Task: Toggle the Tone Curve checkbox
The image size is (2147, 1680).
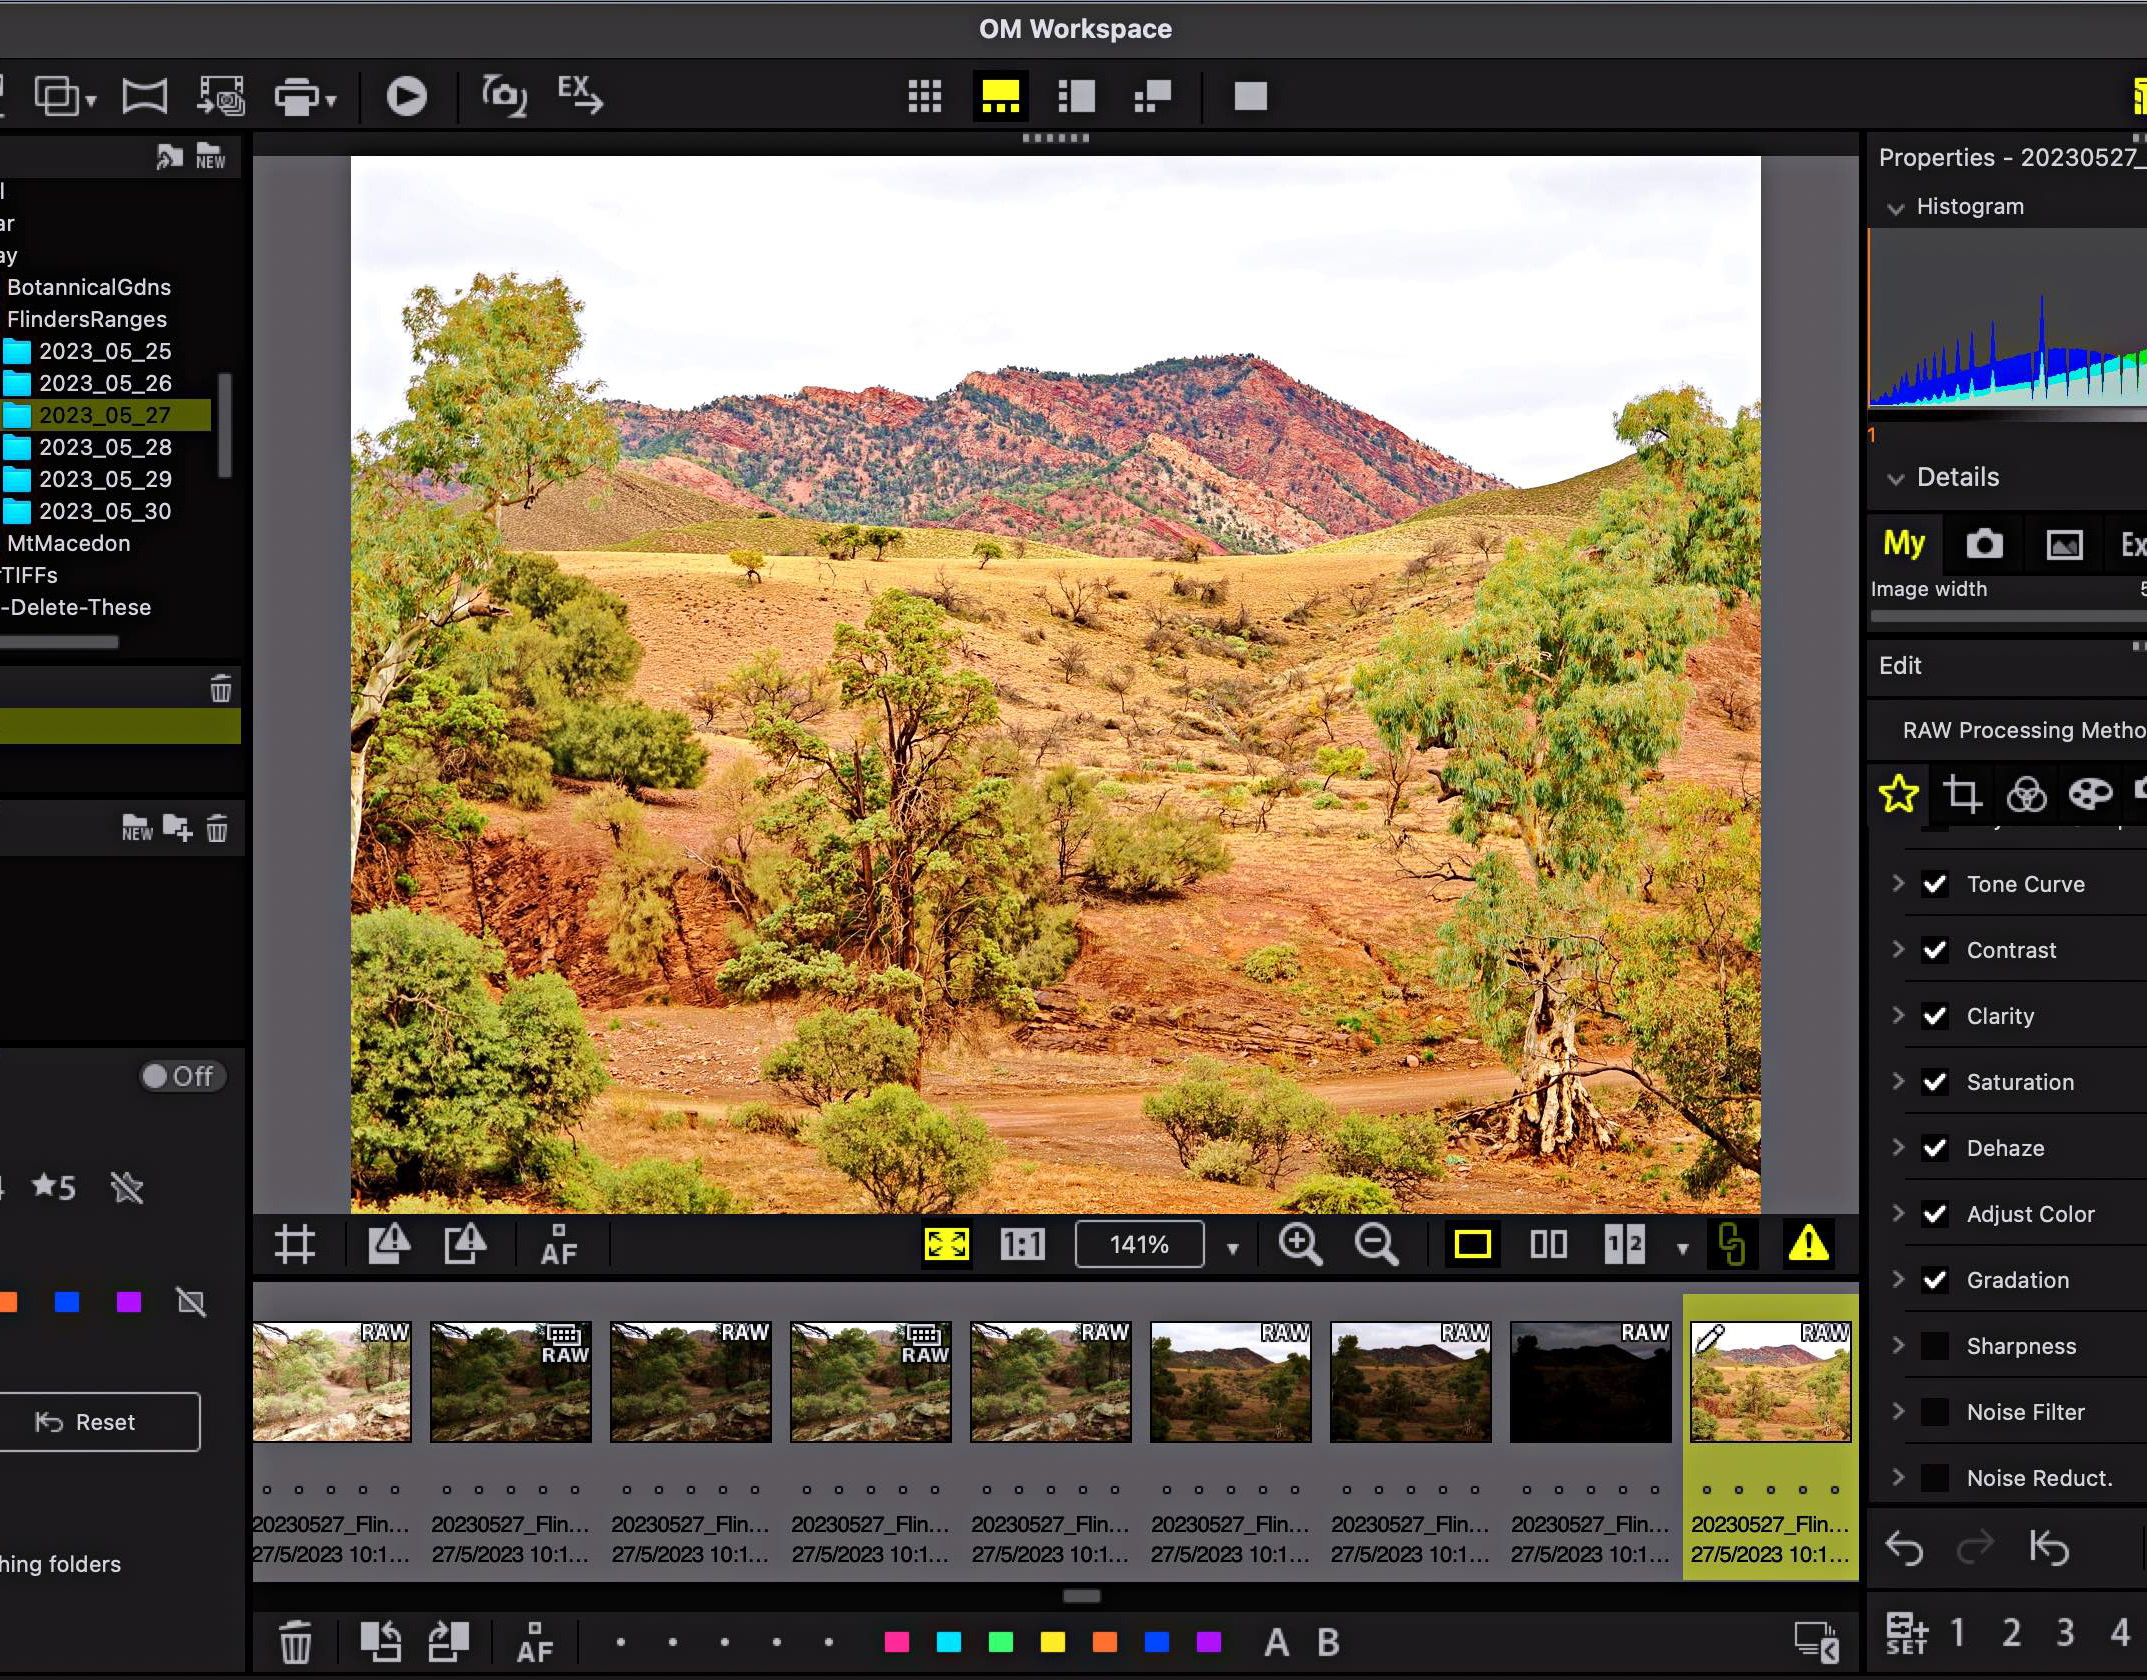Action: [x=1935, y=884]
